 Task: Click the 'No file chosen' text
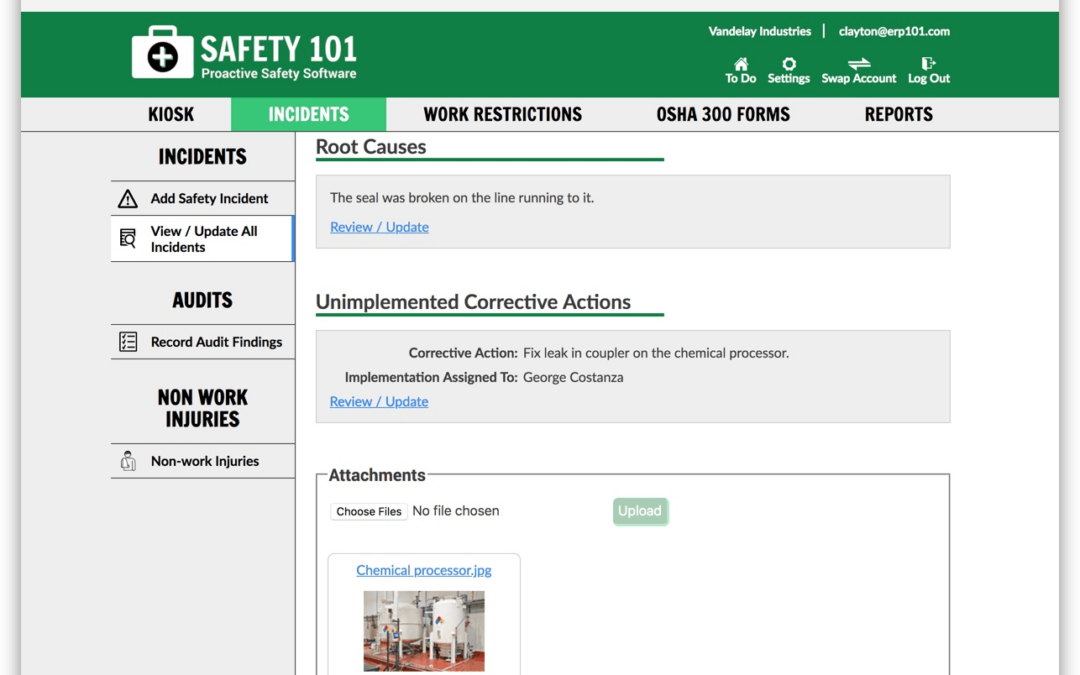(x=456, y=511)
